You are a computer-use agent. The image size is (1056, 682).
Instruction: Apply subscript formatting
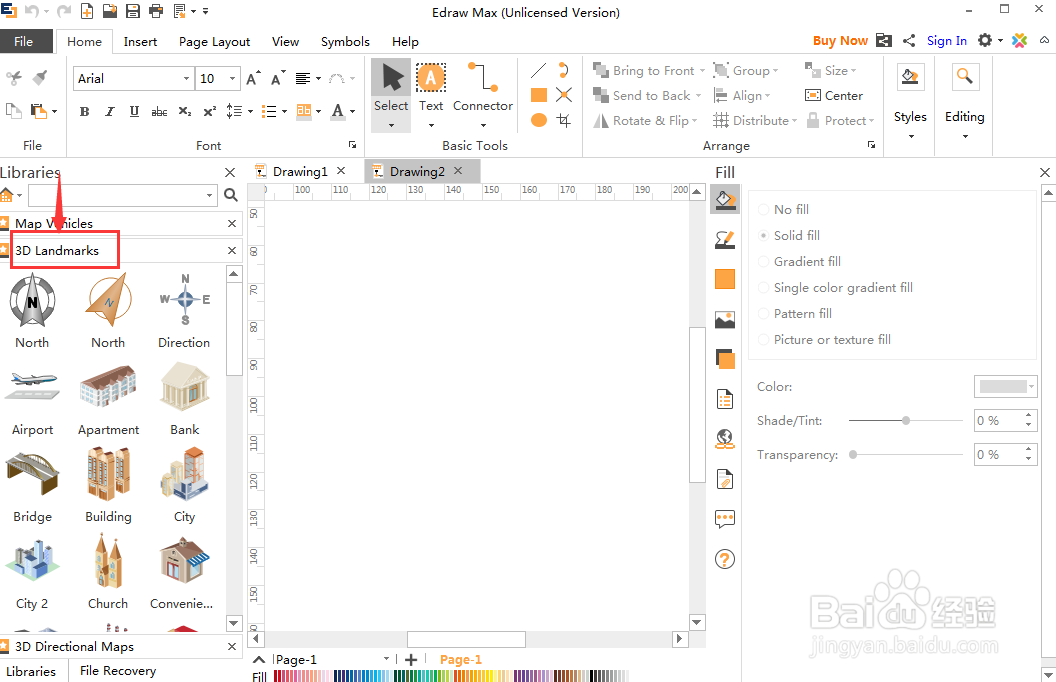(x=185, y=112)
